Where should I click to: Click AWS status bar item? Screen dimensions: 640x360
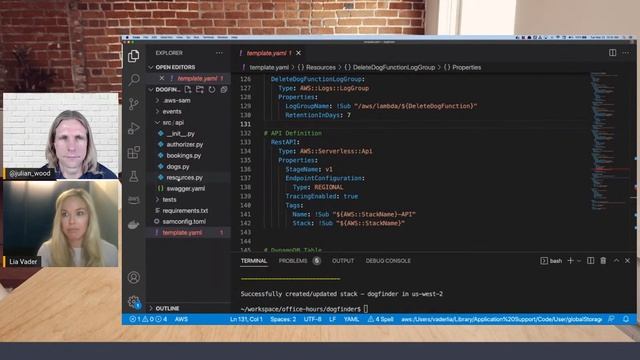point(181,319)
